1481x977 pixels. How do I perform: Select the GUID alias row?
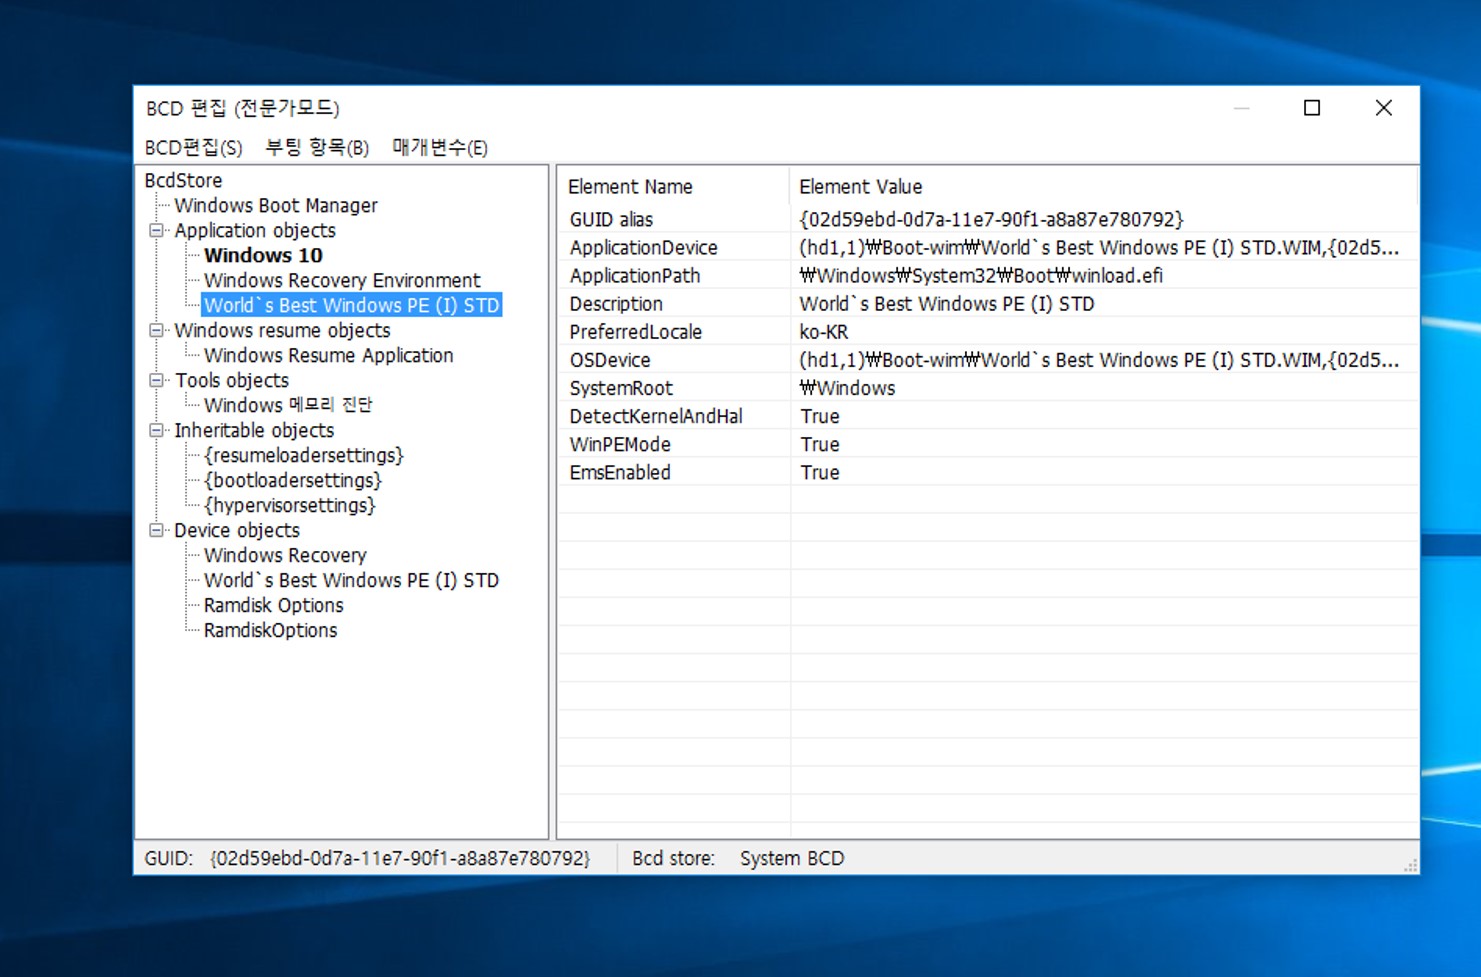tap(987, 220)
